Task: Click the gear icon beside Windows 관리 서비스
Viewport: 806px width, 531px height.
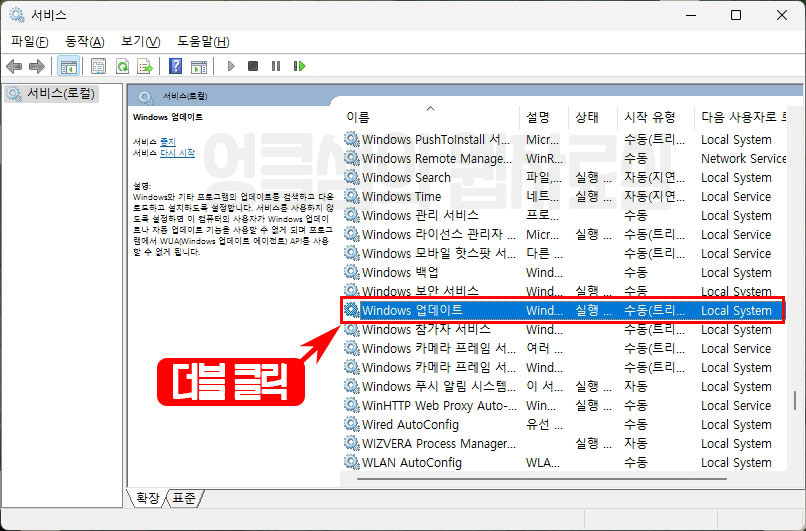Action: tap(352, 215)
